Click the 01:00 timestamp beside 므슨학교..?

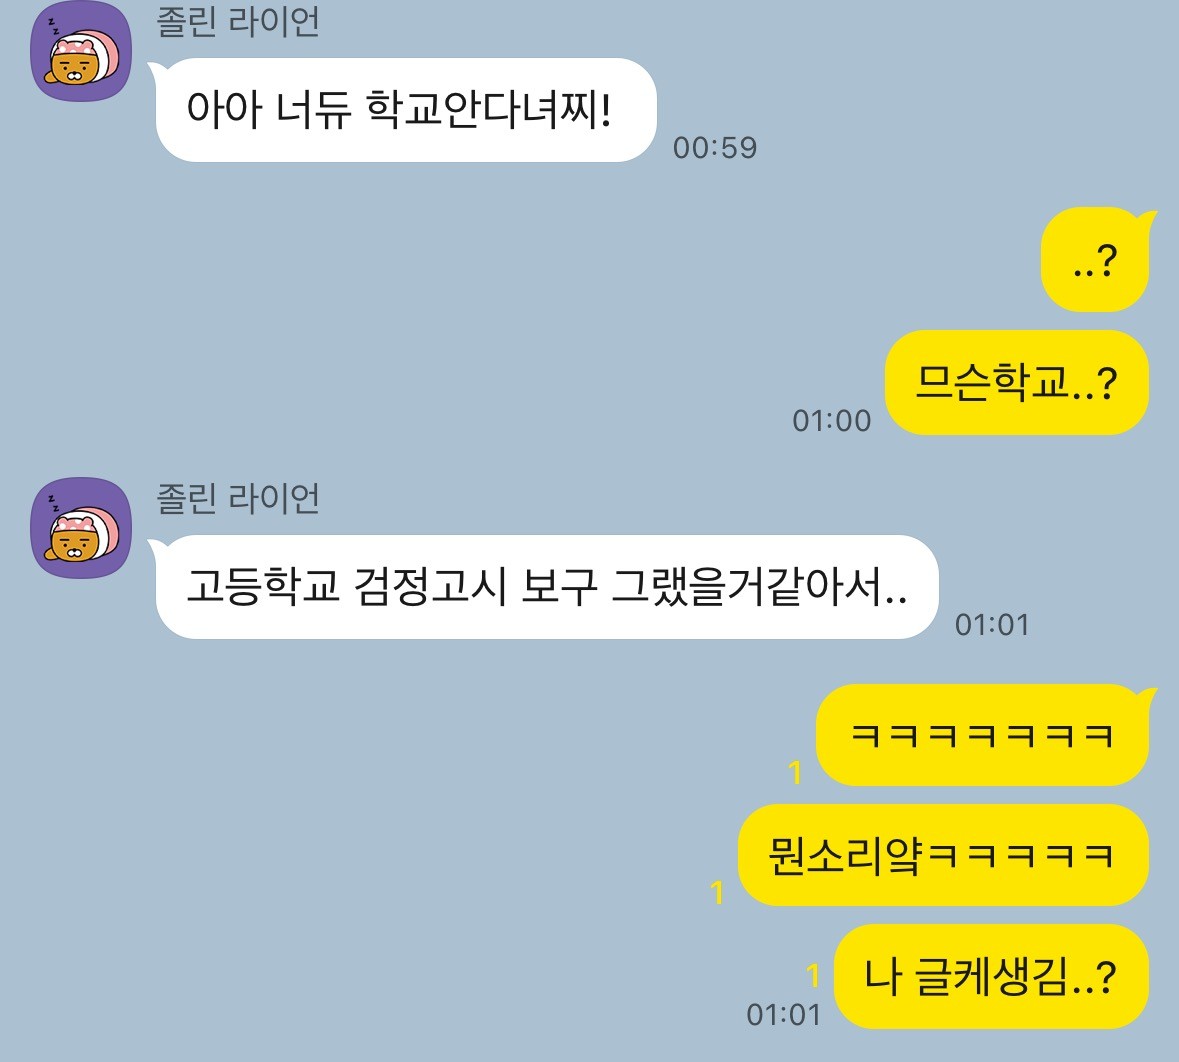tap(832, 420)
